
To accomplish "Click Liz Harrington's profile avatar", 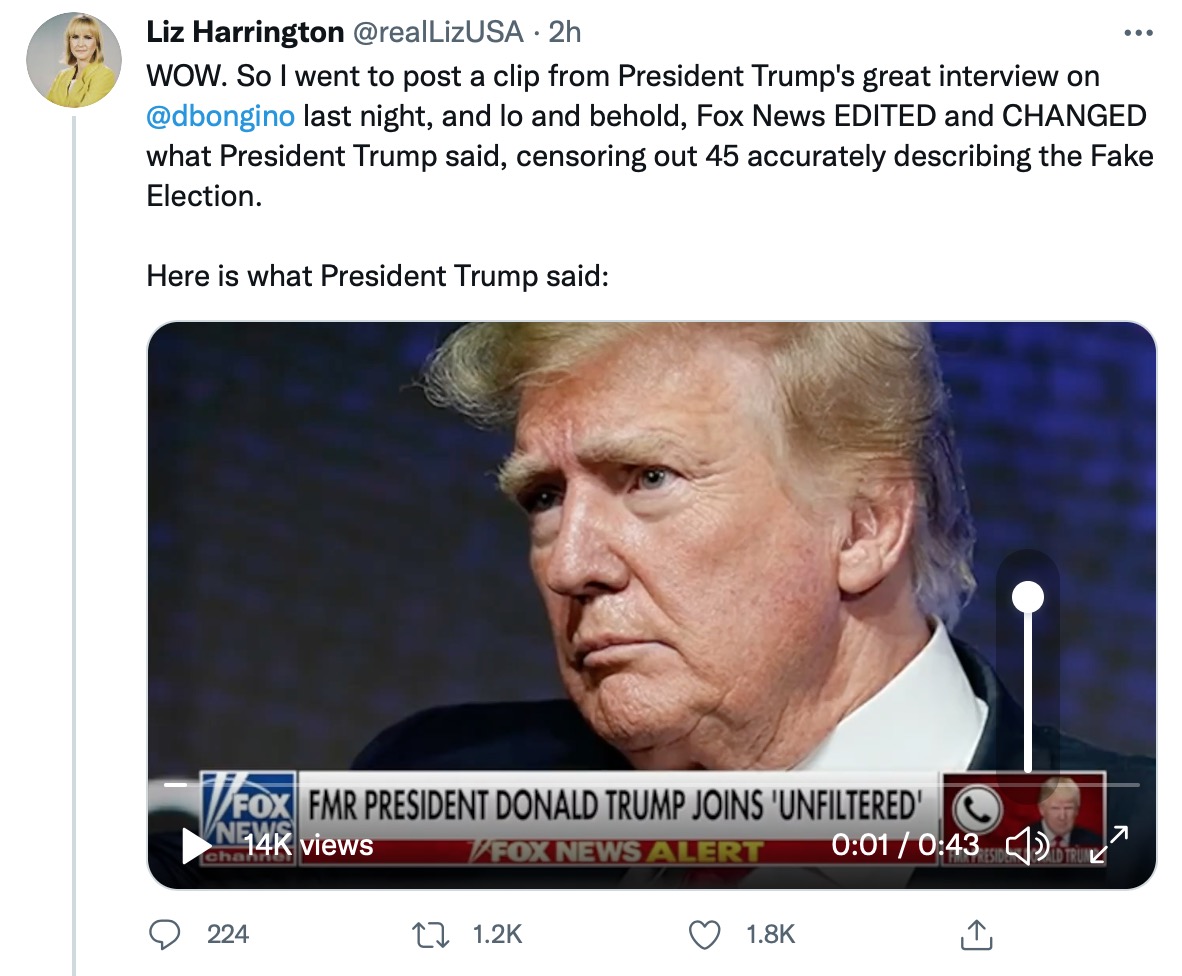I will pos(74,61).
